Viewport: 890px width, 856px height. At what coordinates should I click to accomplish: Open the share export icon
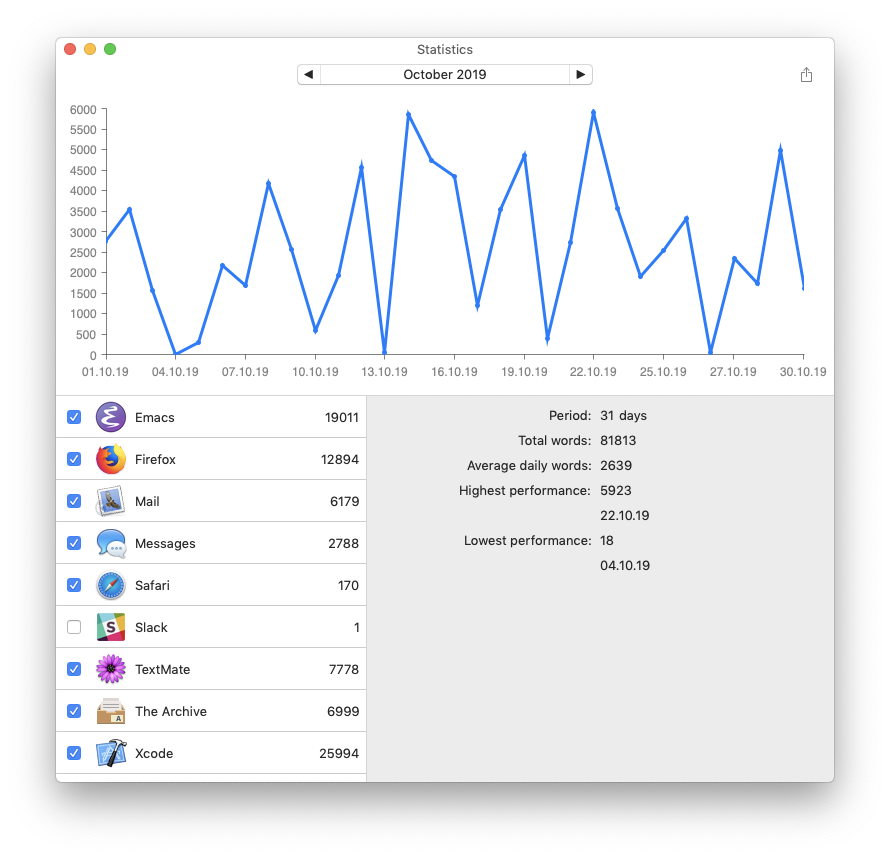(807, 74)
